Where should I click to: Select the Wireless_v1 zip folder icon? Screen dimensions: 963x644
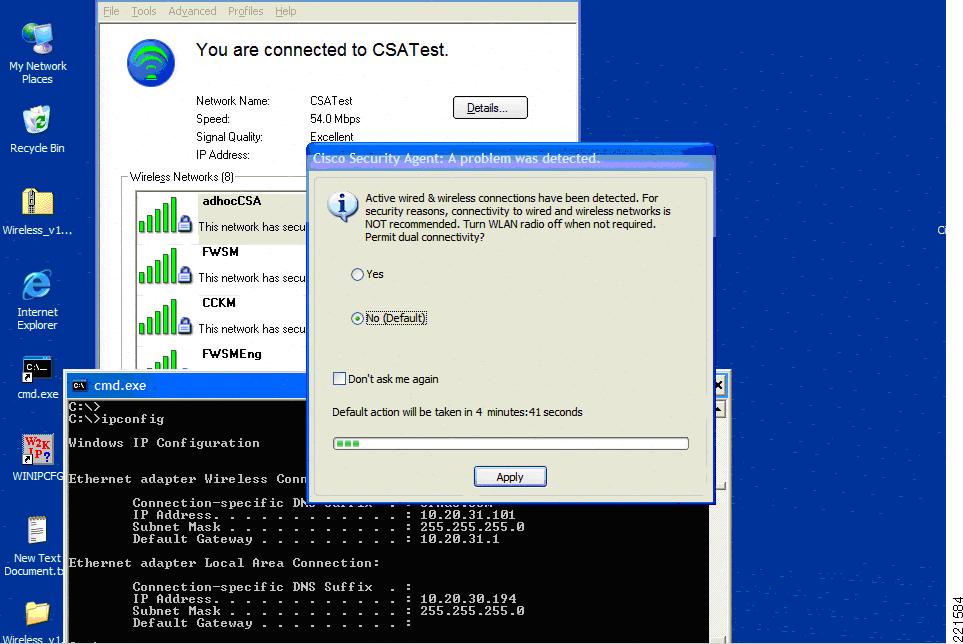click(x=37, y=212)
